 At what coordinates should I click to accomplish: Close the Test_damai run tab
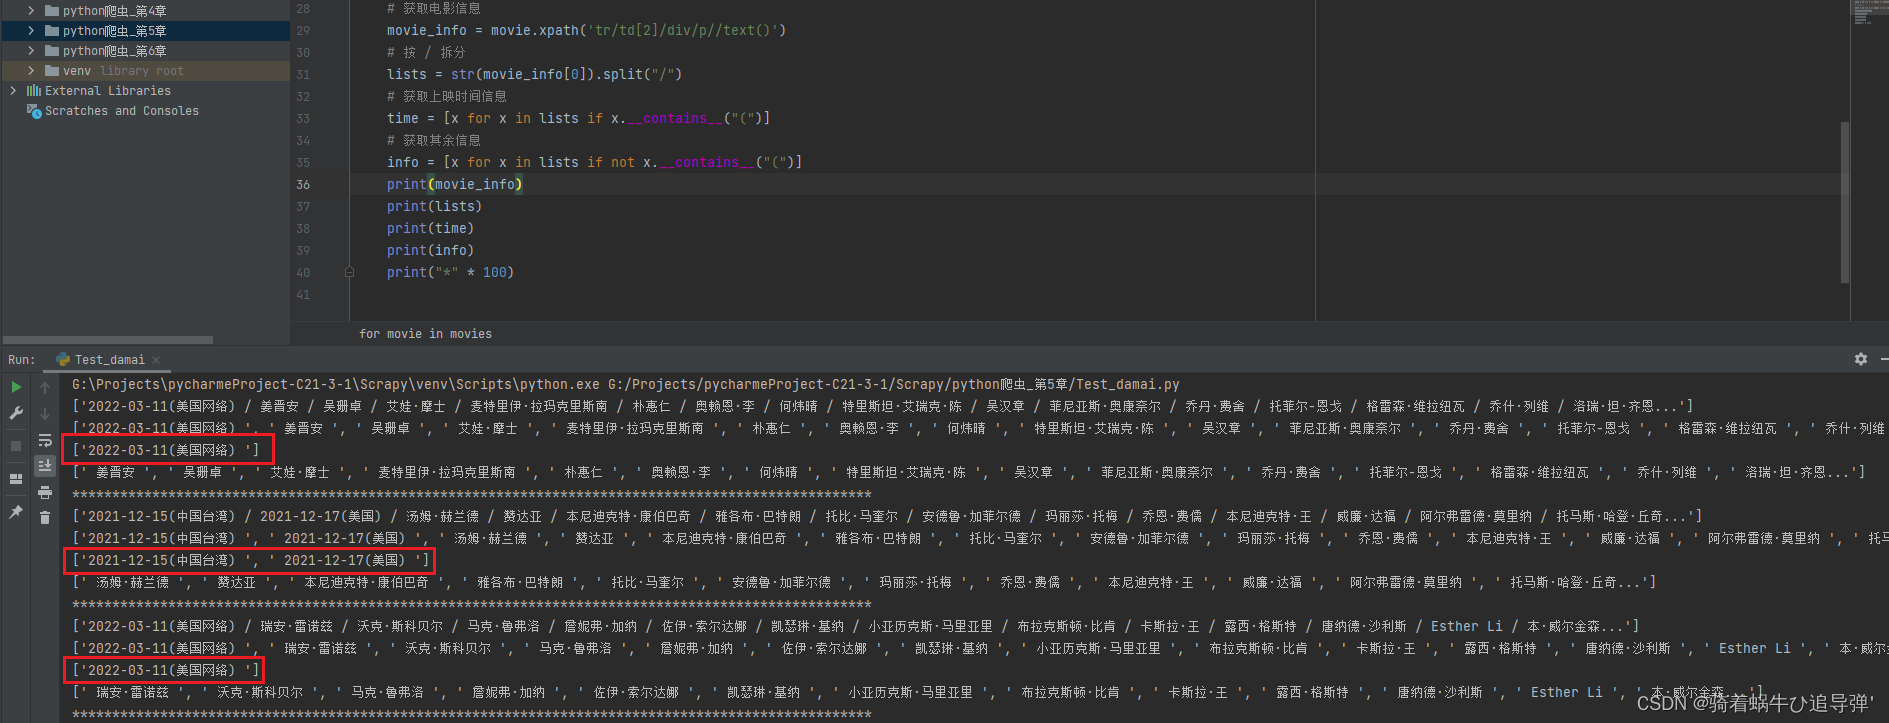(x=156, y=360)
